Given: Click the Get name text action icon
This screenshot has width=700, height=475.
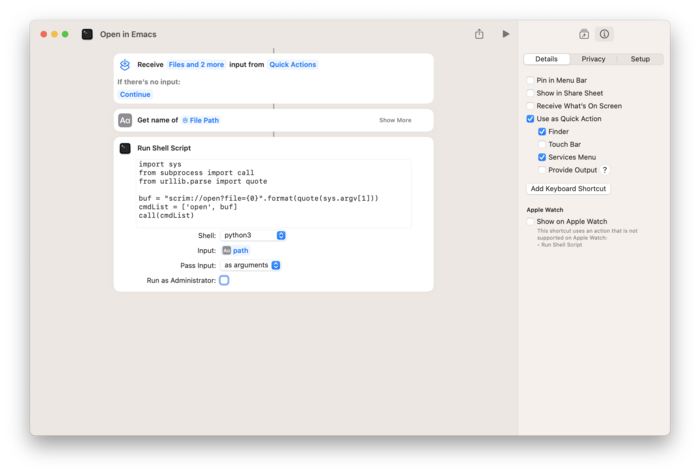Looking at the screenshot, I should point(125,121).
